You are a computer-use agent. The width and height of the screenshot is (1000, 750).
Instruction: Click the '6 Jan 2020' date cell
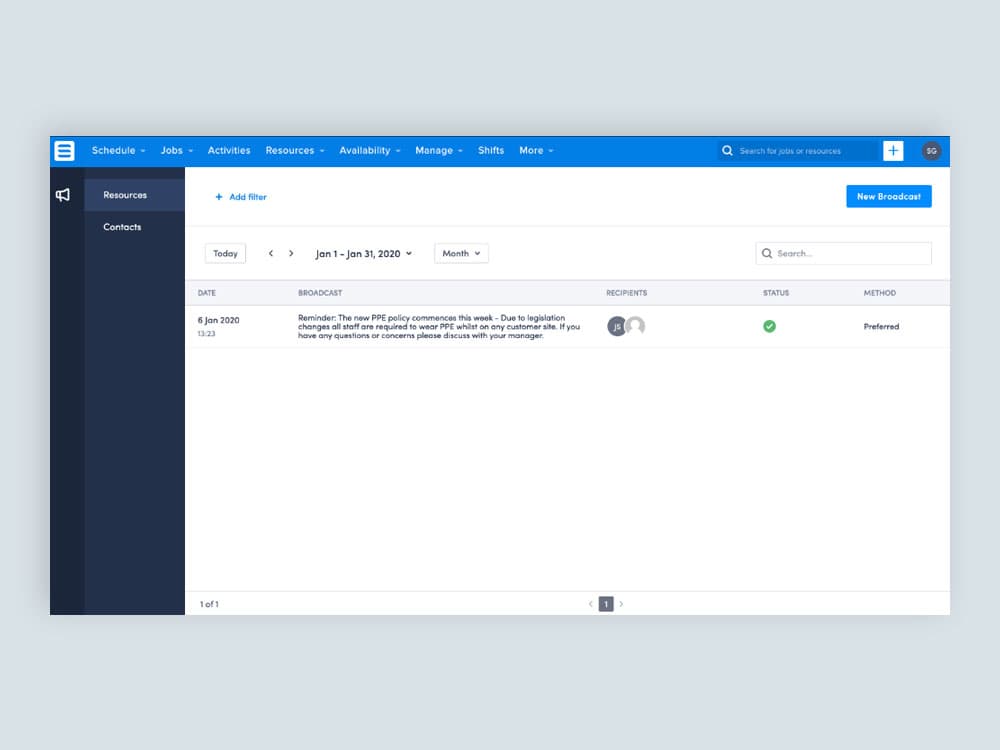[218, 320]
